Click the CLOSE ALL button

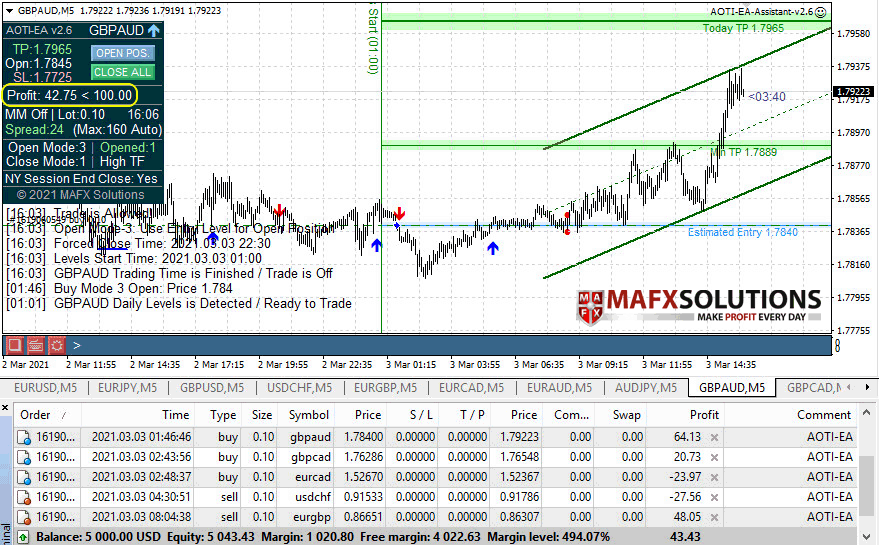click(122, 72)
